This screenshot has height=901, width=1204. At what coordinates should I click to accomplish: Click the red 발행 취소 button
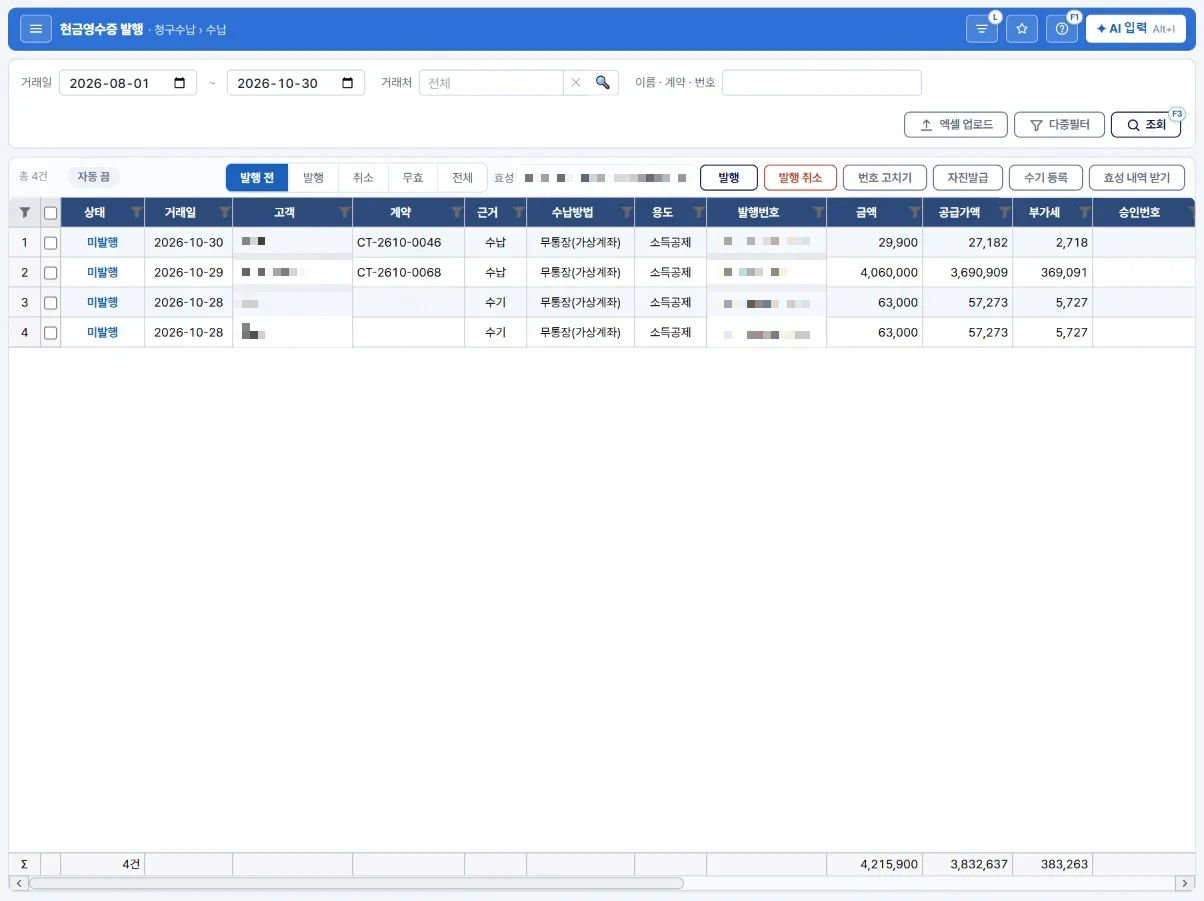tap(800, 178)
